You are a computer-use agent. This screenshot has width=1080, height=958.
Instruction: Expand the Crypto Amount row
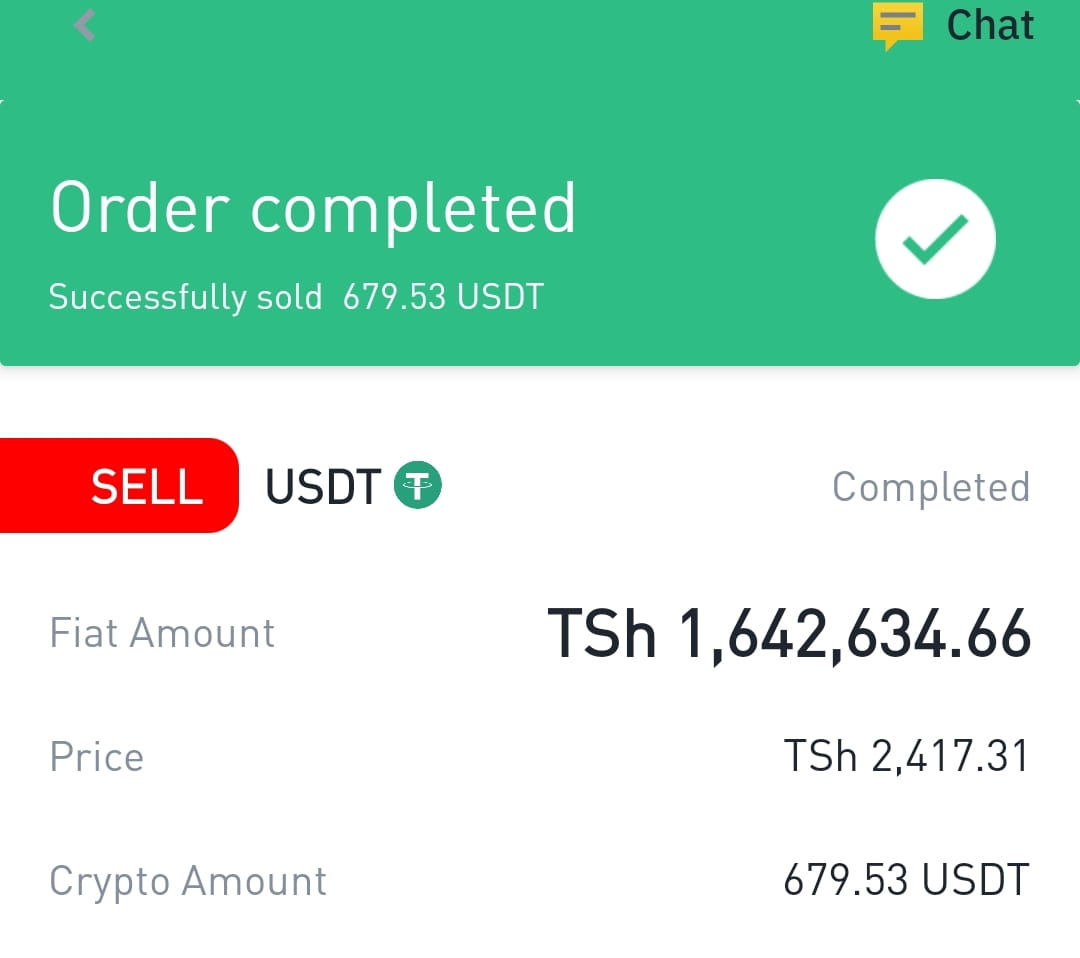click(x=540, y=880)
